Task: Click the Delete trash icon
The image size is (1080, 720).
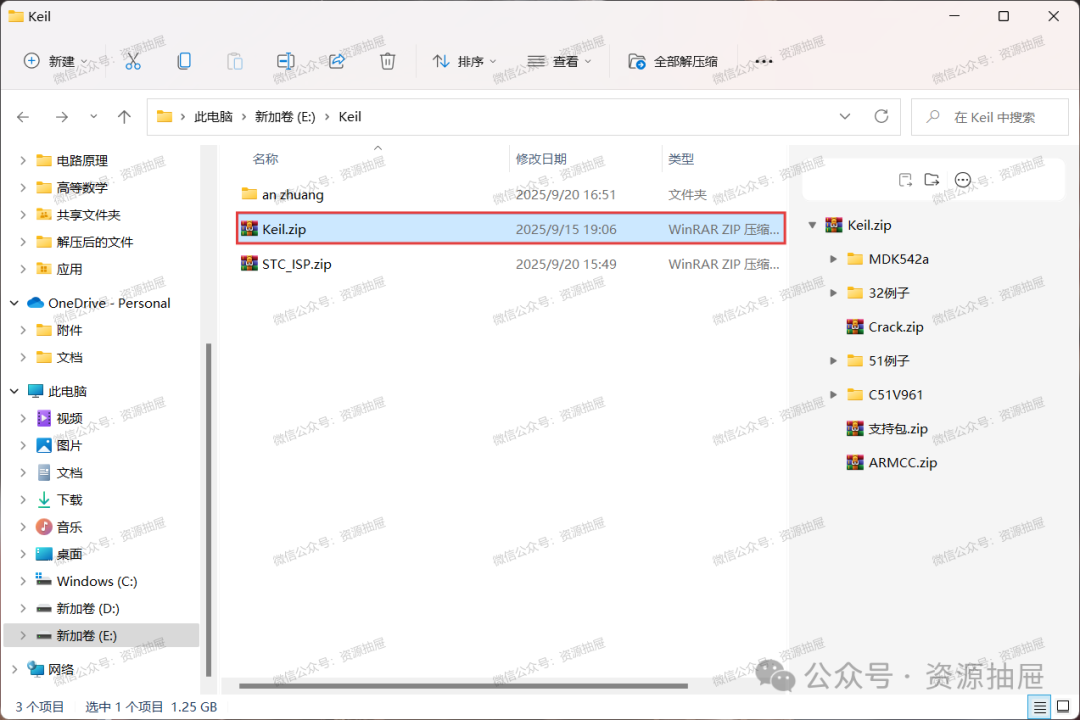Action: click(388, 61)
